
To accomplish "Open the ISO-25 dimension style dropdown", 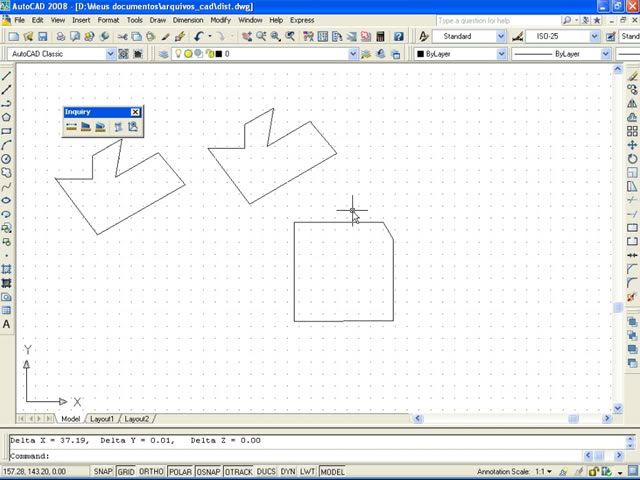I will click(x=595, y=37).
